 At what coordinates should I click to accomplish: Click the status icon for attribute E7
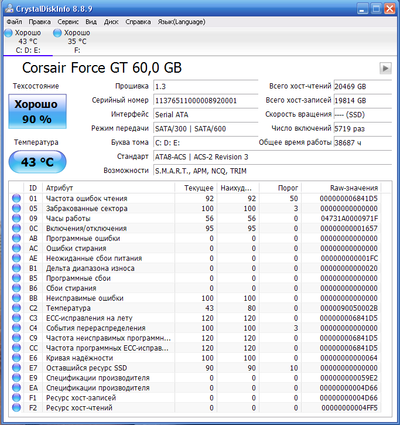coord(16,368)
